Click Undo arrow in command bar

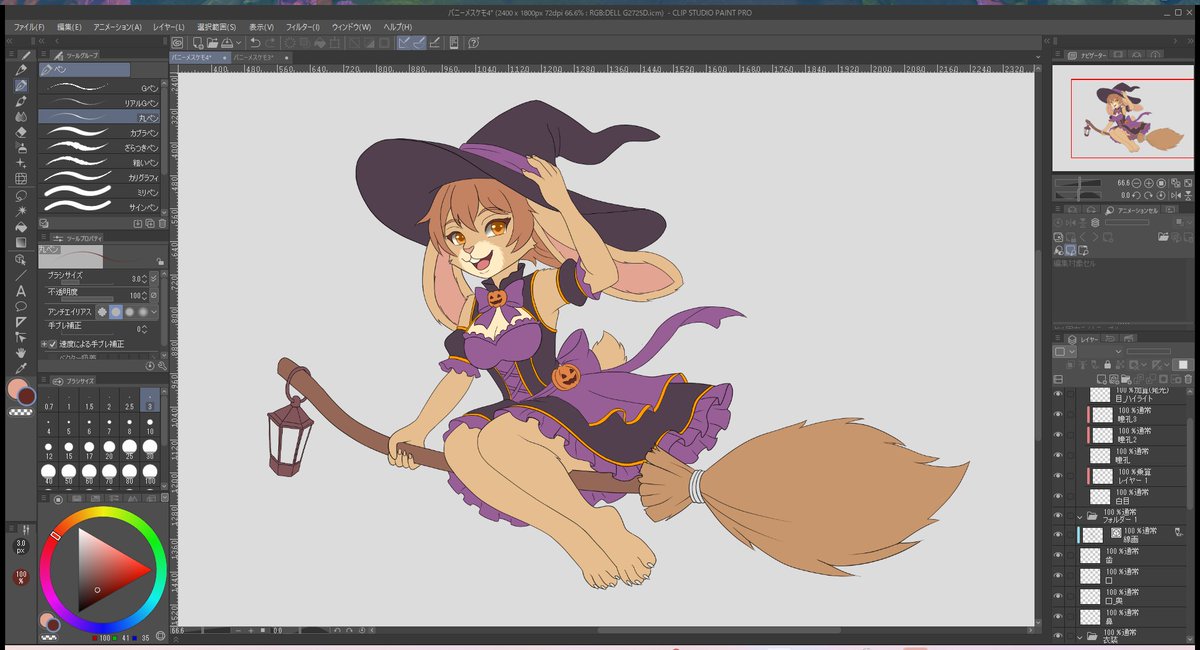pyautogui.click(x=255, y=43)
